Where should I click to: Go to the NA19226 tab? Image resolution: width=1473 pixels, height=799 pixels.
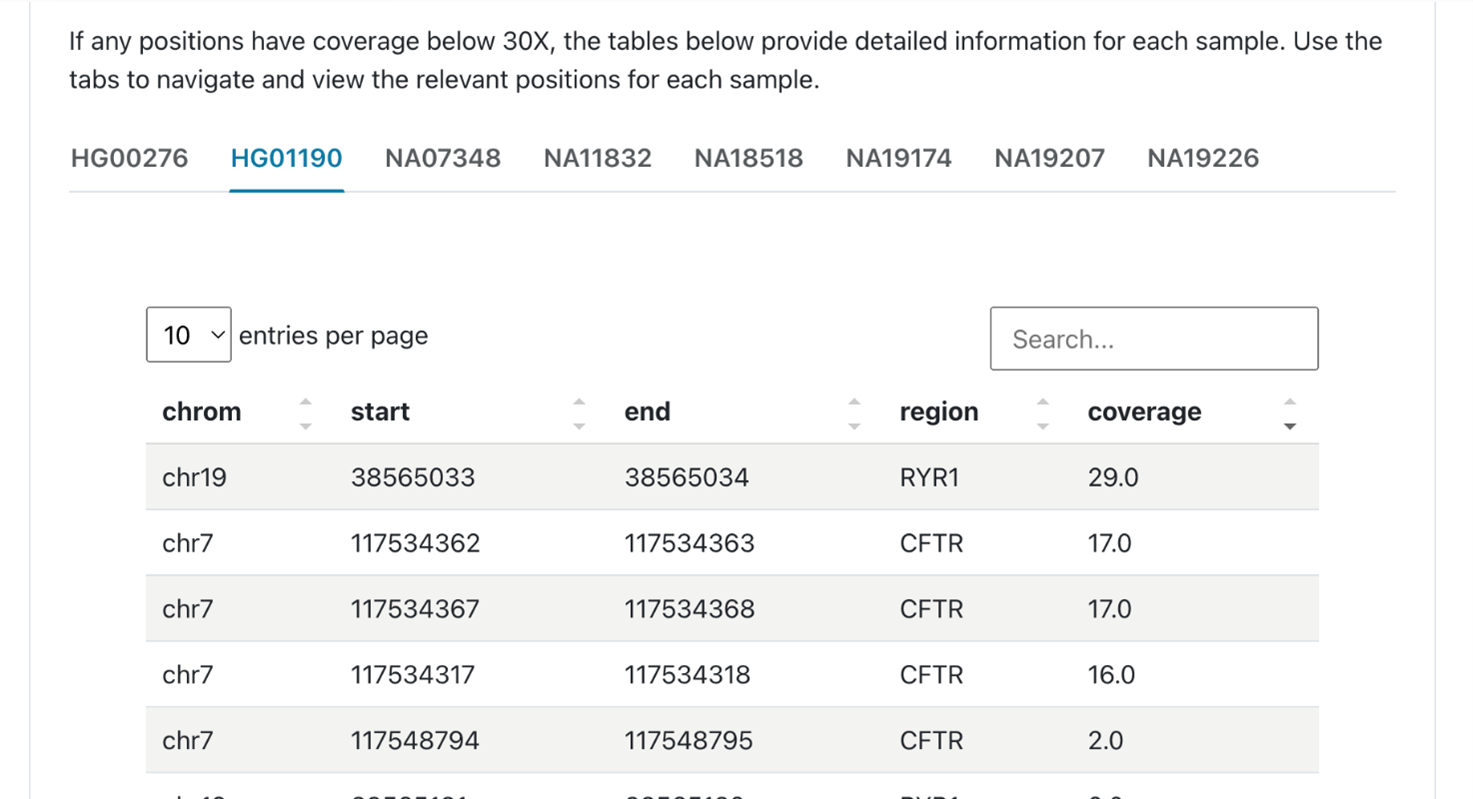click(x=1203, y=158)
